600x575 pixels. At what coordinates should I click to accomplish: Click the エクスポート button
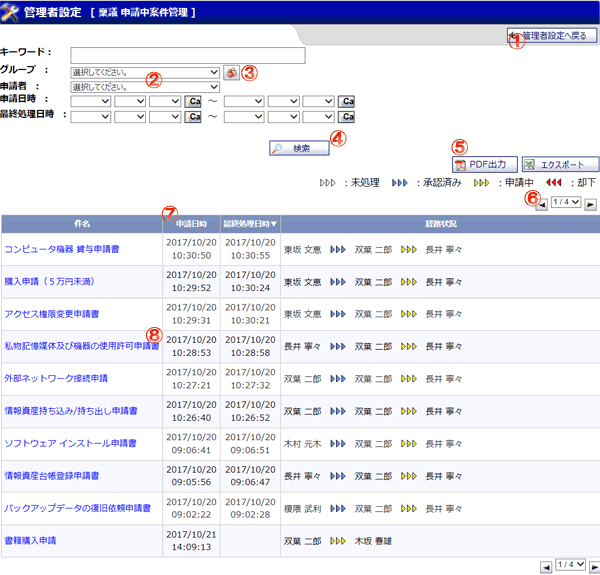(561, 165)
